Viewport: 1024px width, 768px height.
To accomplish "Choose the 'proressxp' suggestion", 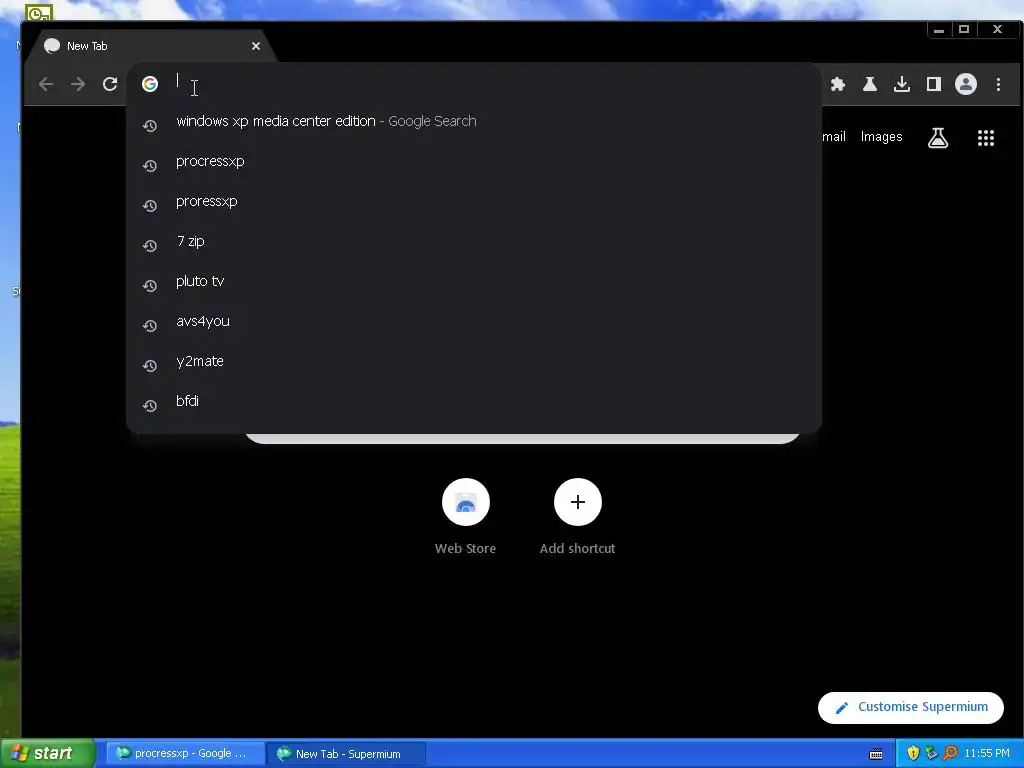I will pos(473,201).
